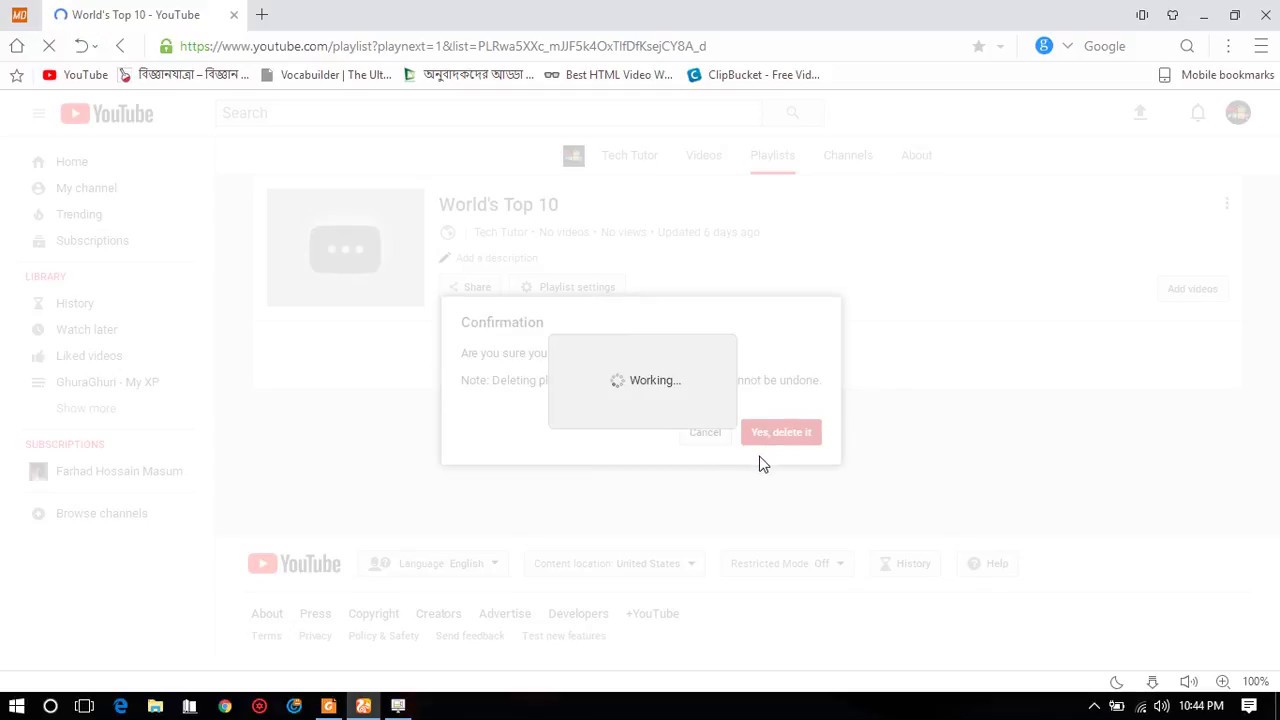This screenshot has height=720, width=1280.
Task: Expand the Content location dropdown
Action: (613, 563)
